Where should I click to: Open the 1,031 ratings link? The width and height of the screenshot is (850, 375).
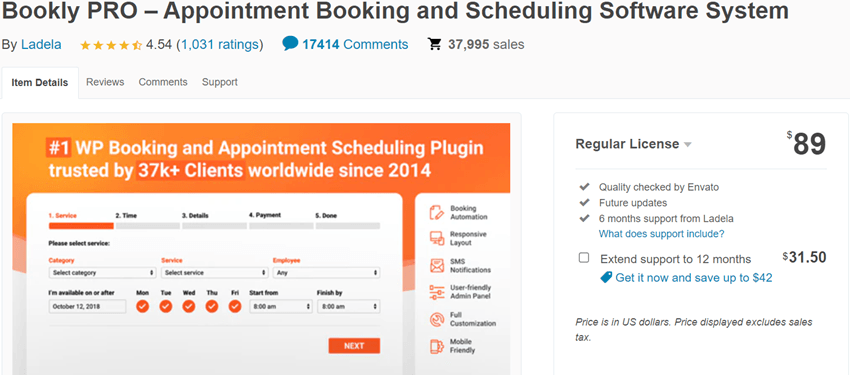click(x=219, y=44)
